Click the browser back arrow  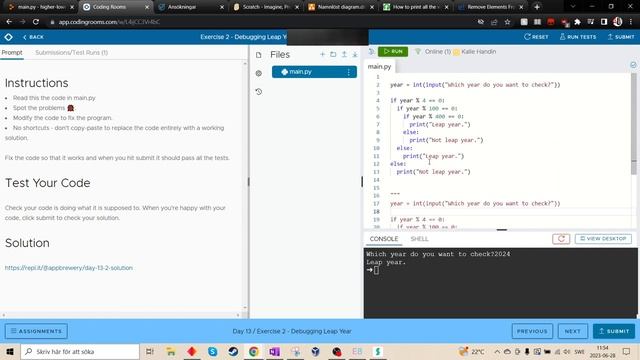pyautogui.click(x=9, y=22)
